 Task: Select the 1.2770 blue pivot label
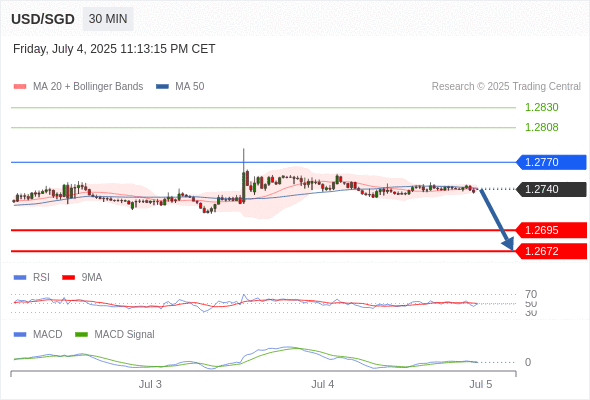(x=551, y=162)
